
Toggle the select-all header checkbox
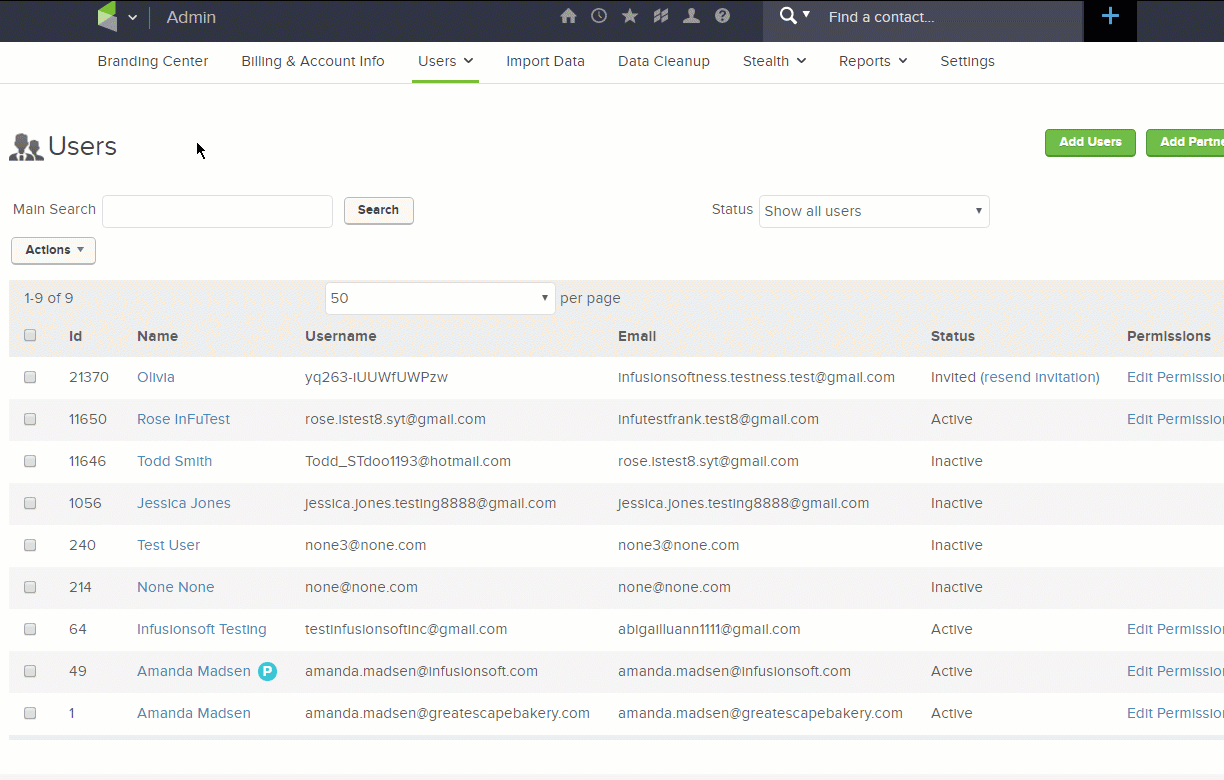(30, 335)
